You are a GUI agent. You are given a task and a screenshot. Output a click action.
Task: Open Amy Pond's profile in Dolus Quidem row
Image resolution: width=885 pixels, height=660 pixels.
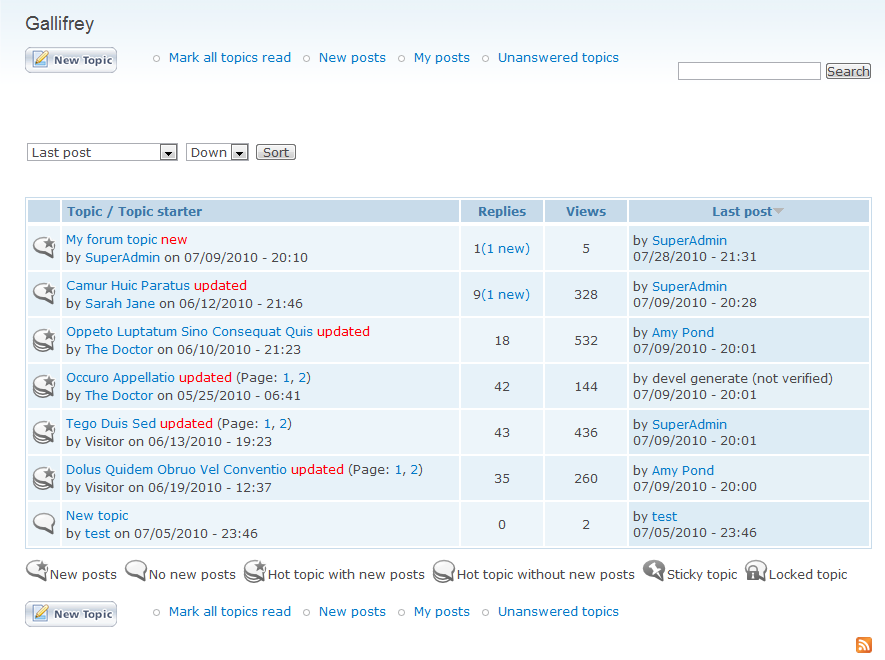[683, 470]
